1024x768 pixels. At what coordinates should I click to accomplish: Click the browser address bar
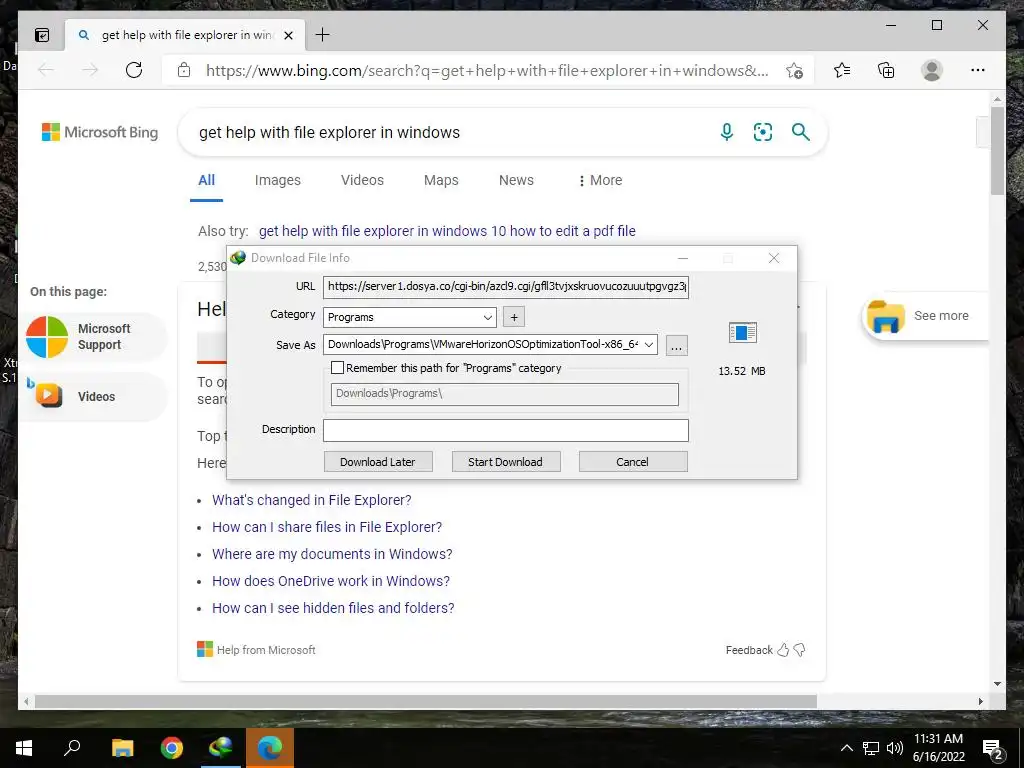[487, 71]
